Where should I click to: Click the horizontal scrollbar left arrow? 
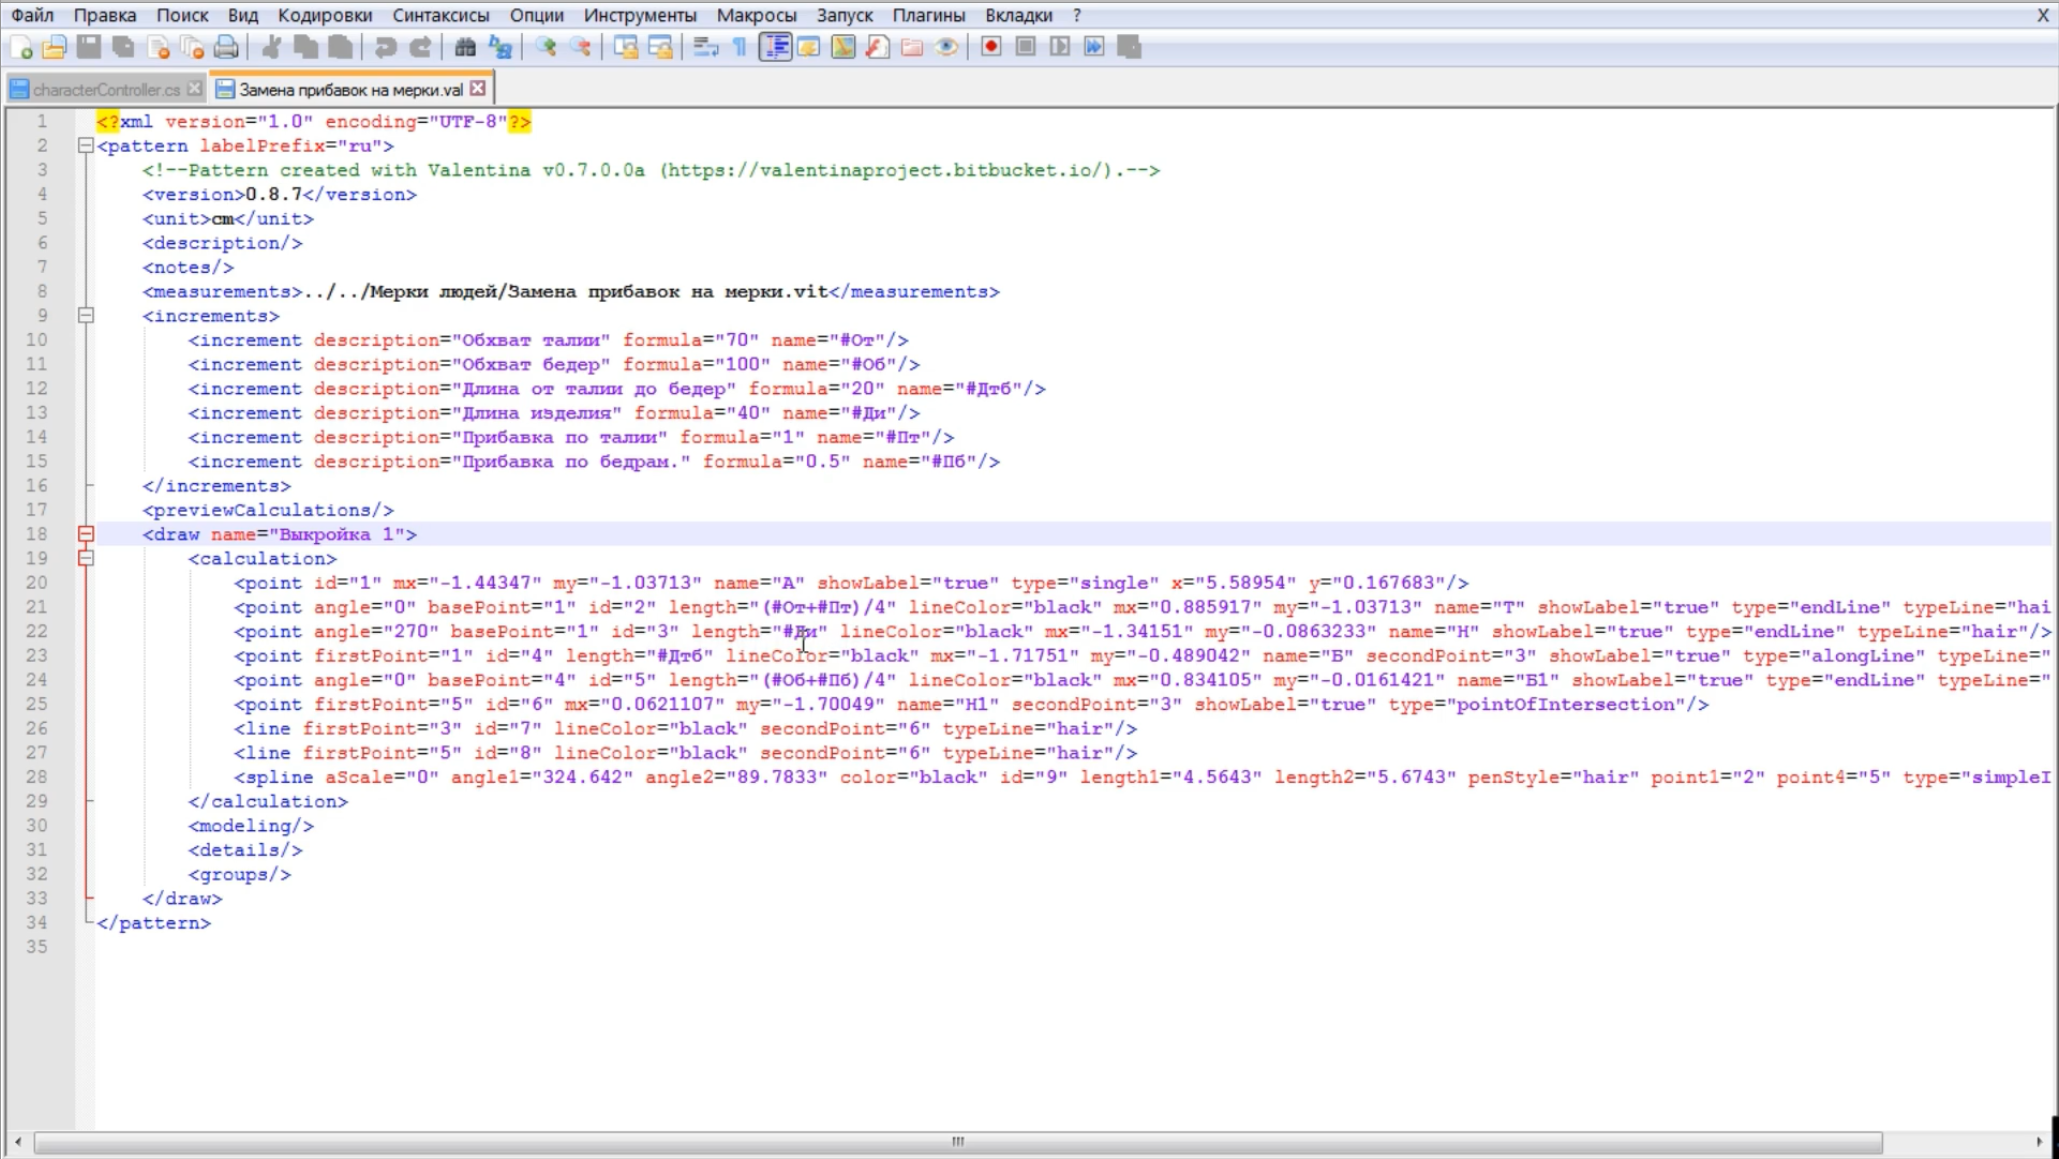(18, 1141)
